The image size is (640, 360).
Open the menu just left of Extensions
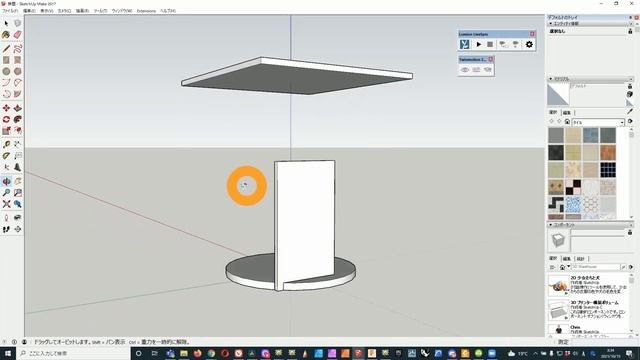point(122,11)
